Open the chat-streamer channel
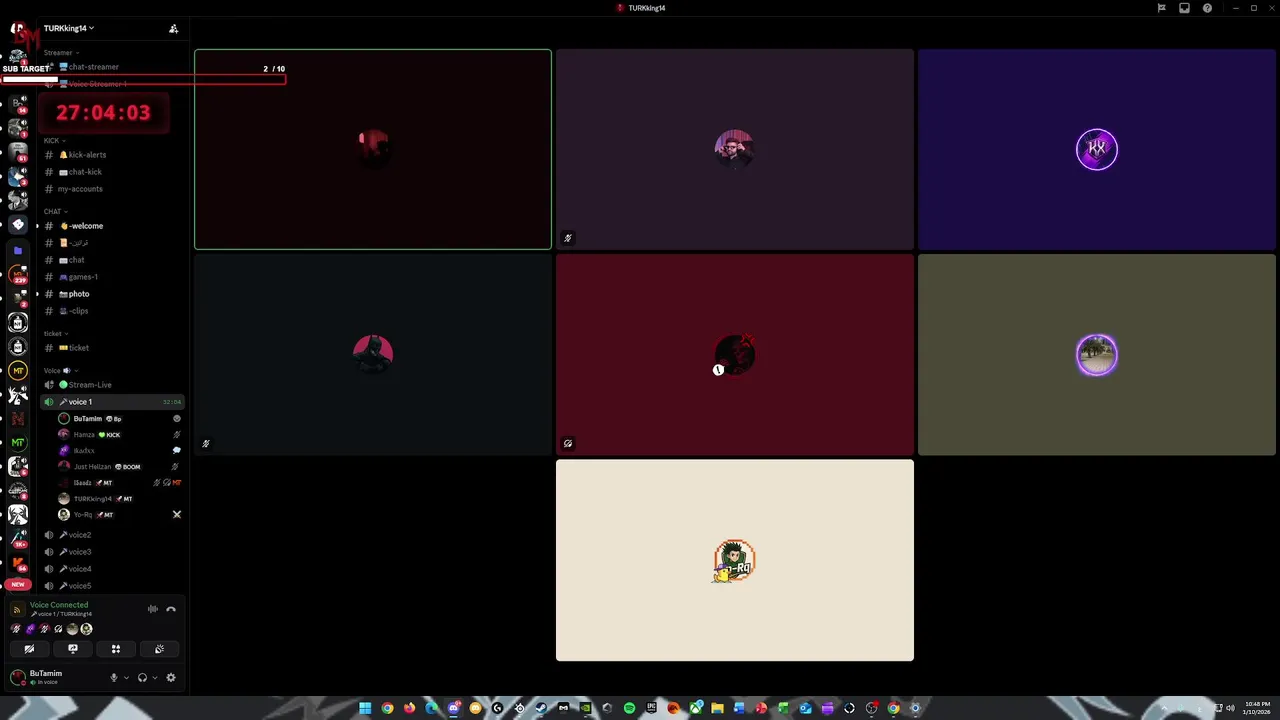The height and width of the screenshot is (720, 1280). click(112, 67)
